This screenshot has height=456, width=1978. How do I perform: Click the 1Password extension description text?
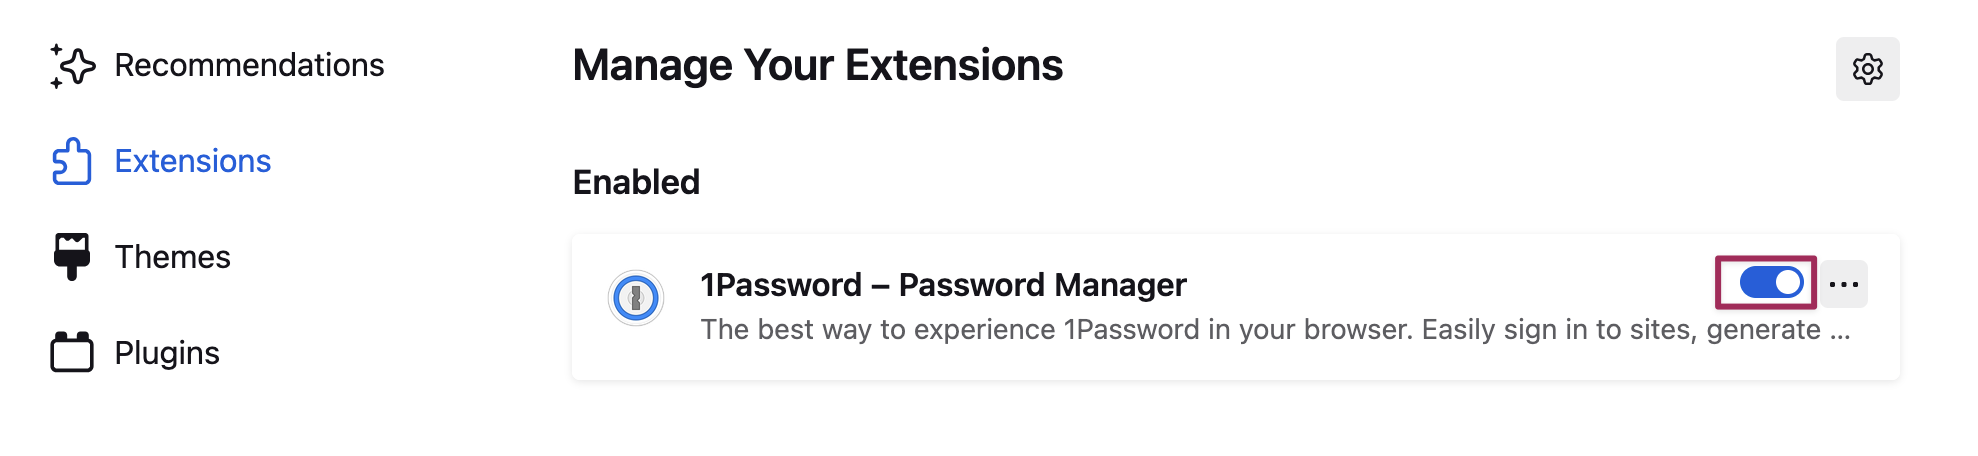(1260, 330)
